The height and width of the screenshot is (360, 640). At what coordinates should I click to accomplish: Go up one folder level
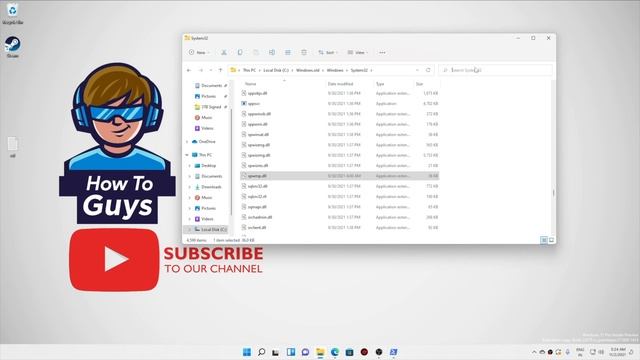pos(220,70)
